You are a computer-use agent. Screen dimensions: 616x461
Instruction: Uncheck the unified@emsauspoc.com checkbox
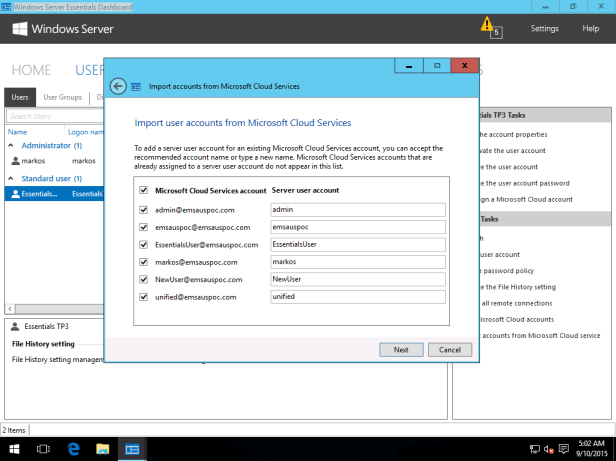pyautogui.click(x=144, y=297)
